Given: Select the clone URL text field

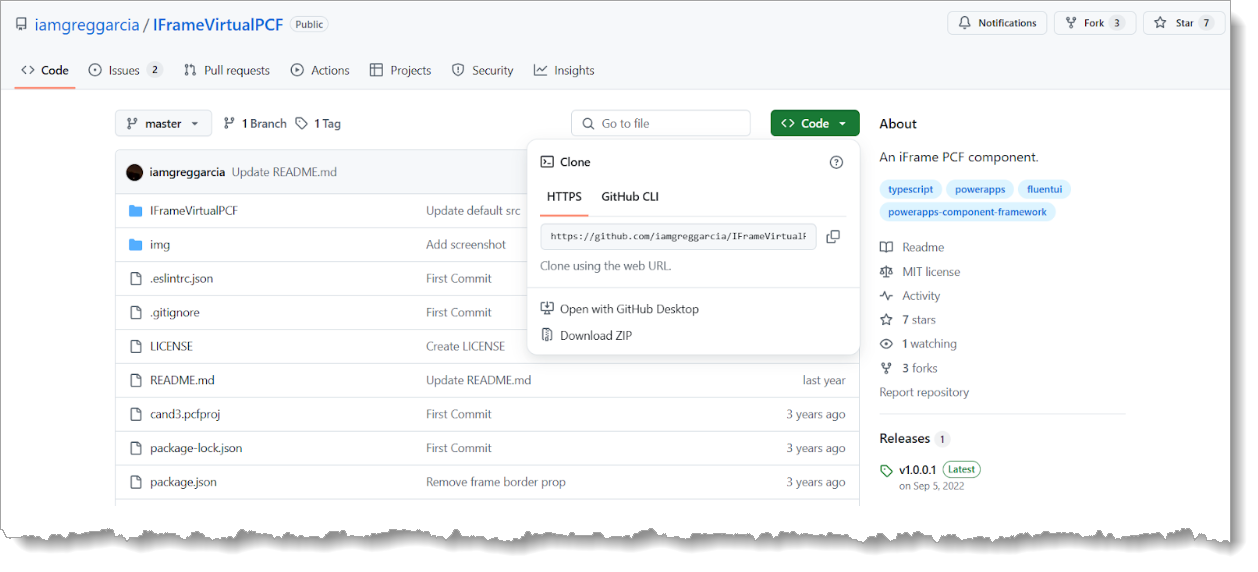Looking at the screenshot, I should click(x=678, y=236).
